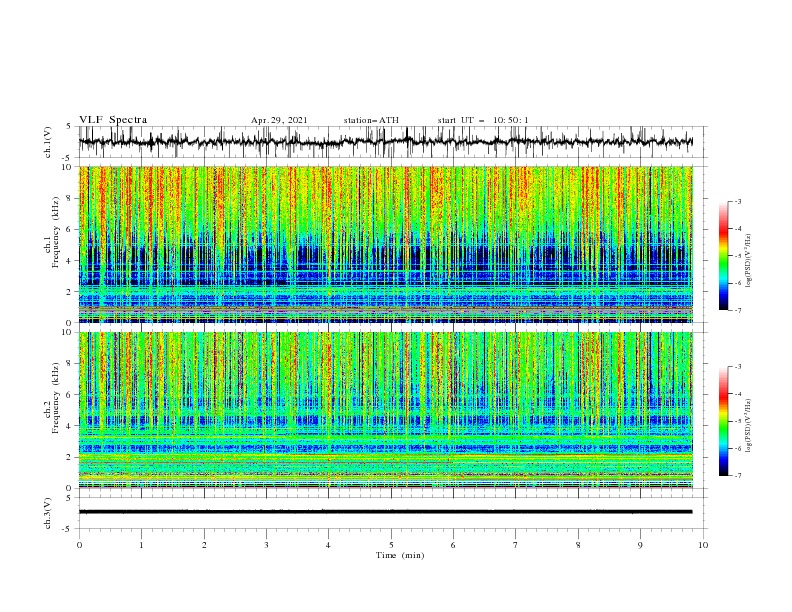This screenshot has width=792, height=612.
Task: Click the 'VLF Spectra' title text
Action: click(x=113, y=120)
